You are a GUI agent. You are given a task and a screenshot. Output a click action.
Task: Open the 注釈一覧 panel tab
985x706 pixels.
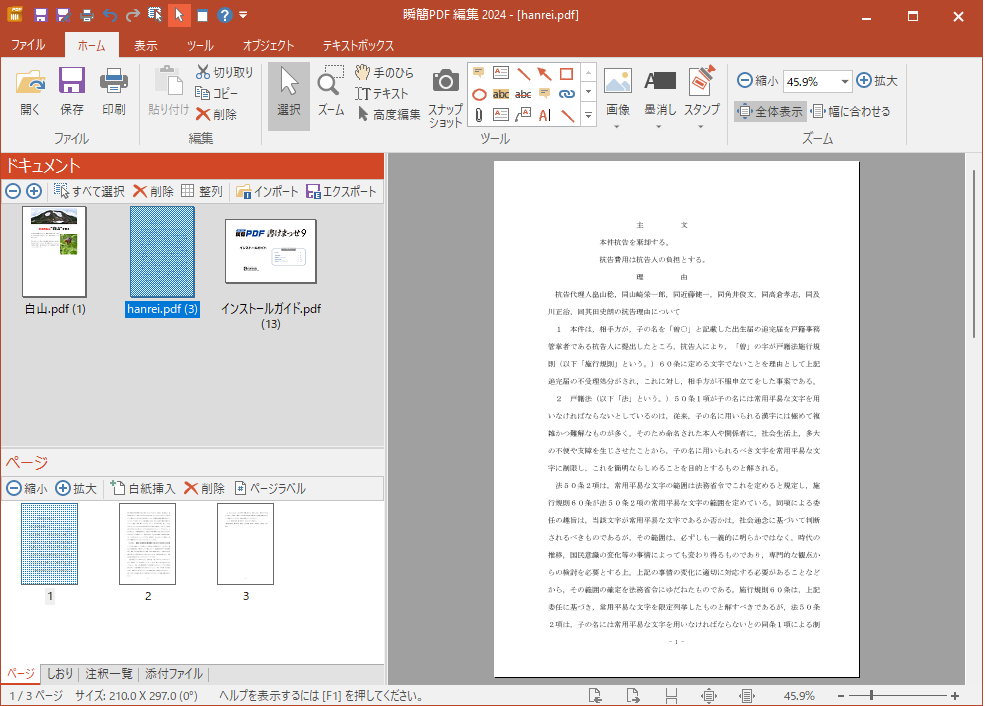pos(110,673)
